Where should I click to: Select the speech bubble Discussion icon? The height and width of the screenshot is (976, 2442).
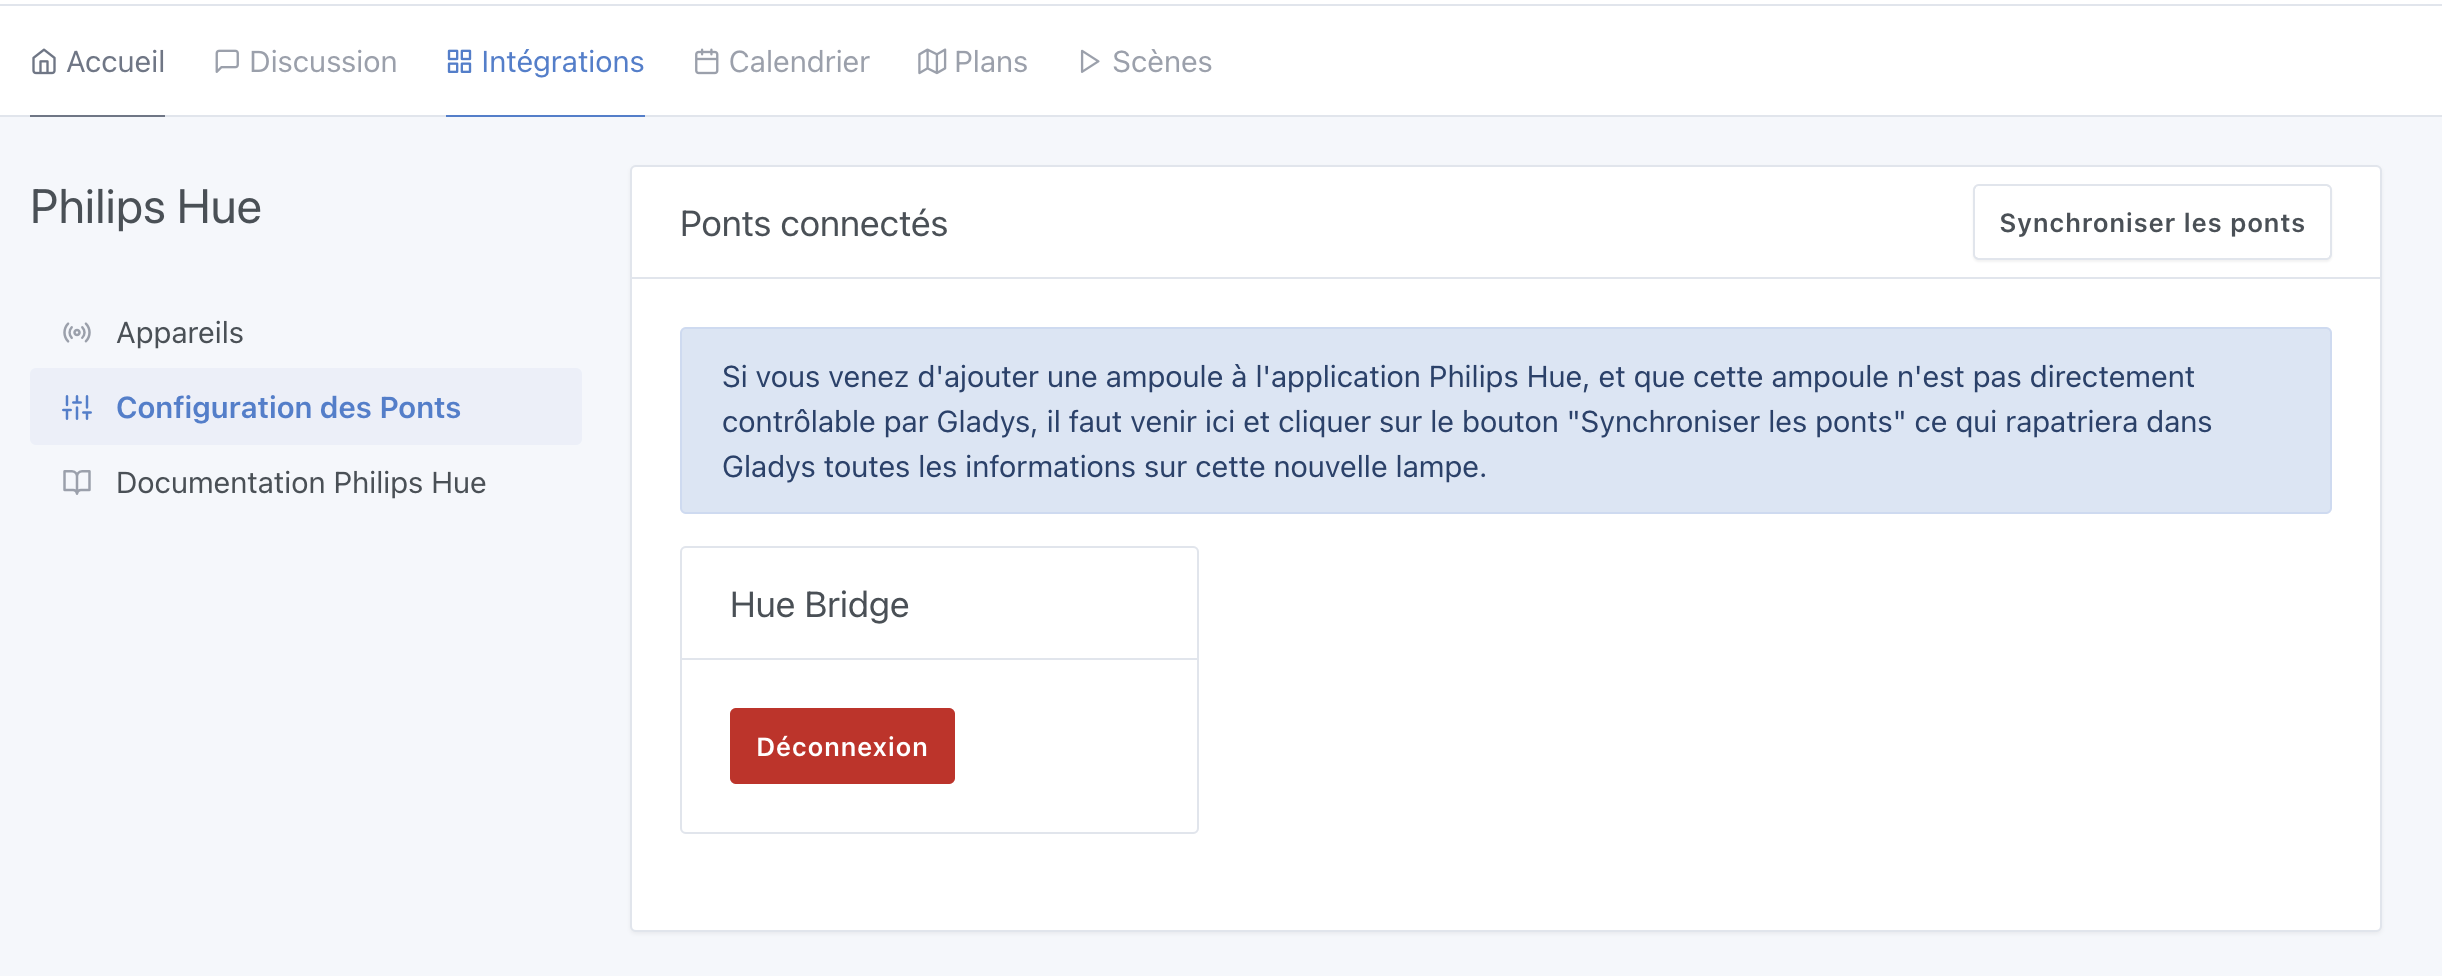pos(226,61)
